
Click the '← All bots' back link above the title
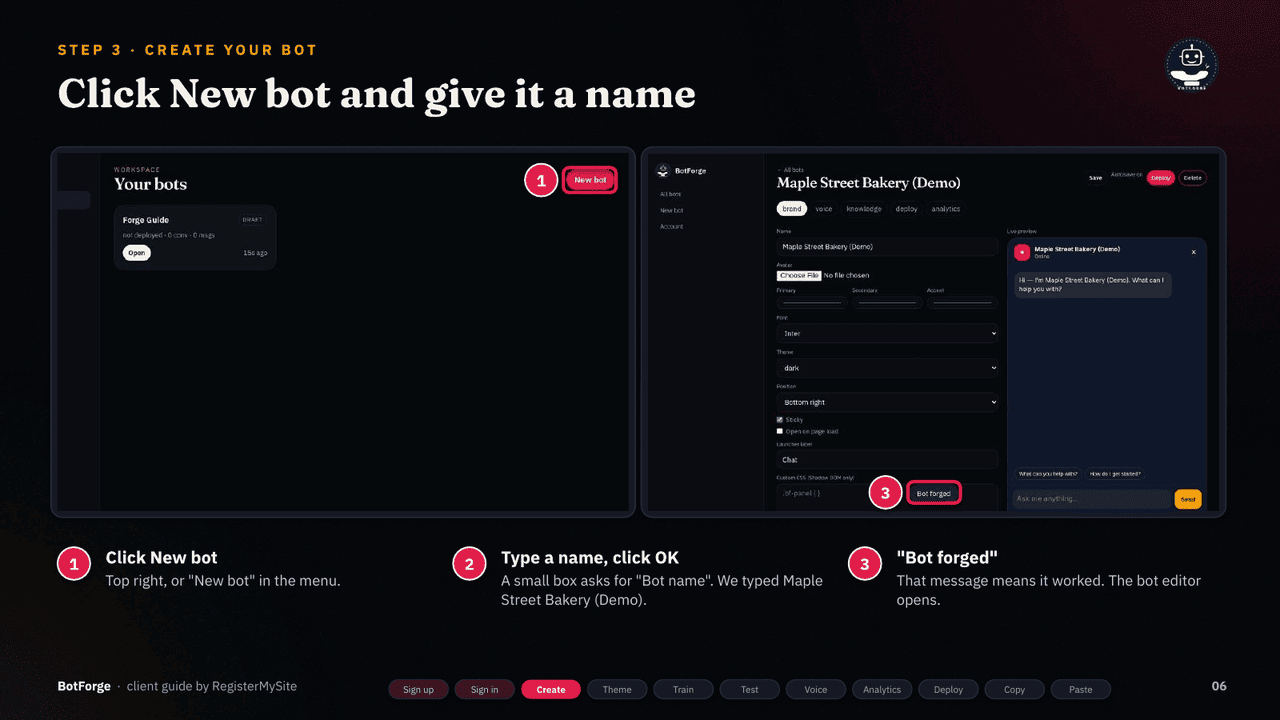pos(790,170)
